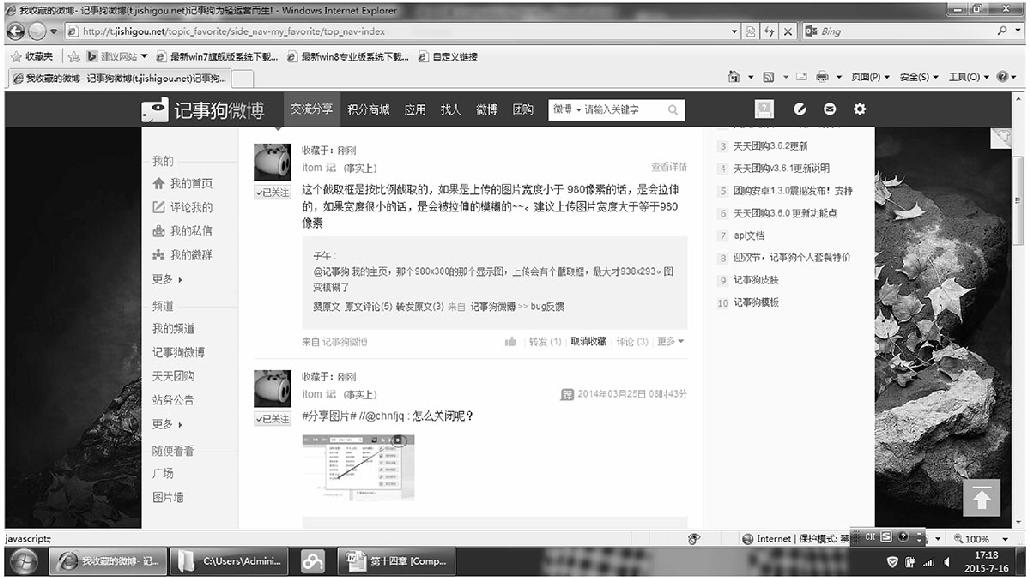Screen dimensions: 1030x578
Task: Open the 页面(P) menu
Action: 870,77
